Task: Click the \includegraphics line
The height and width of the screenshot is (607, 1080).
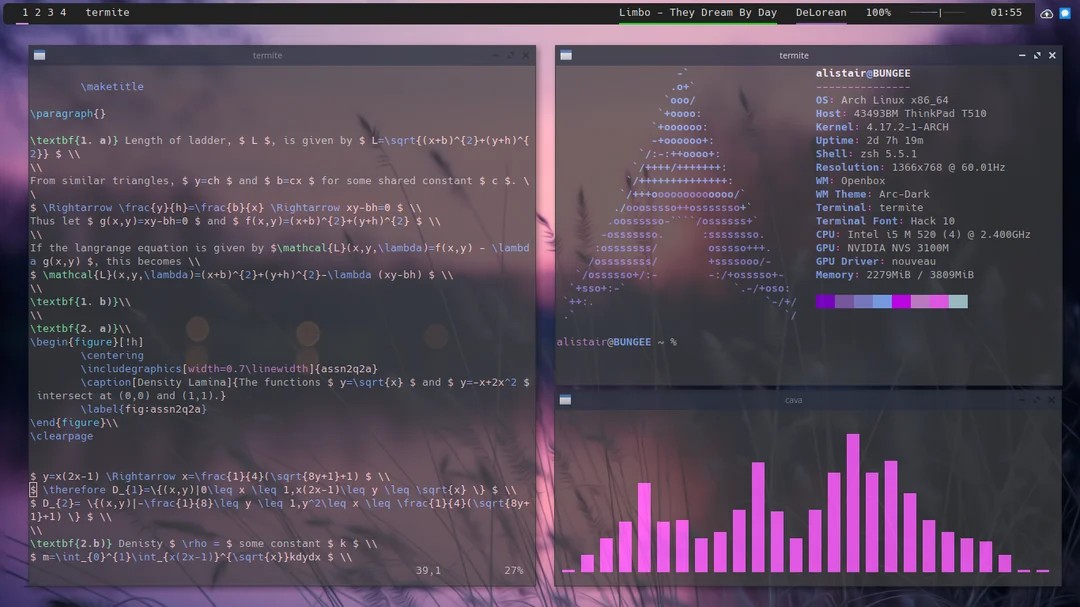Action: point(229,369)
